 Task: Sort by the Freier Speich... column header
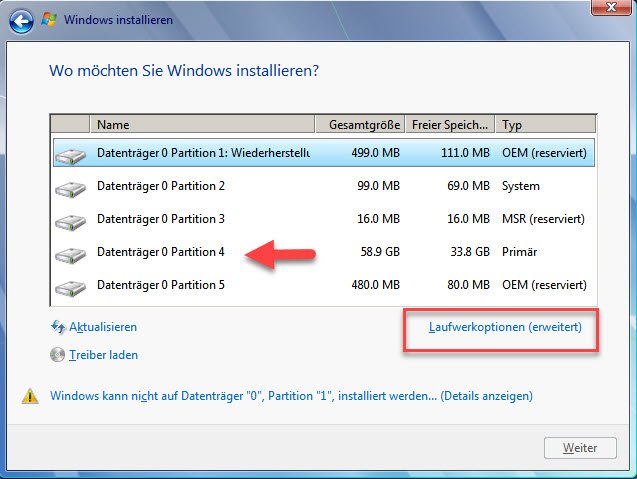click(x=450, y=124)
